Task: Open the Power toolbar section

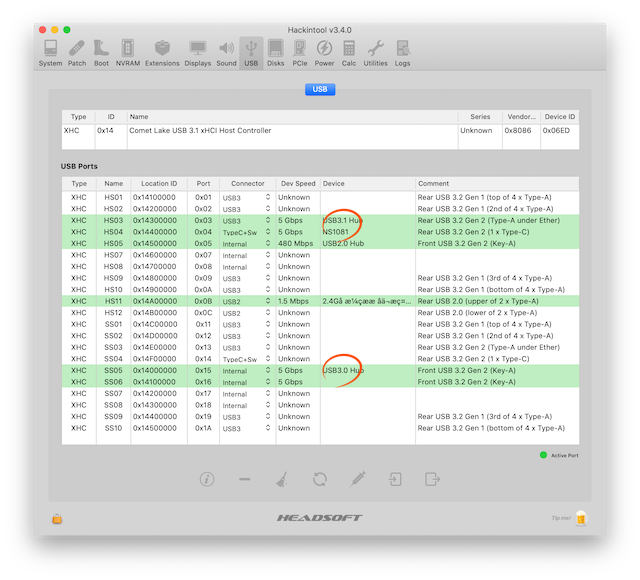Action: click(x=324, y=53)
